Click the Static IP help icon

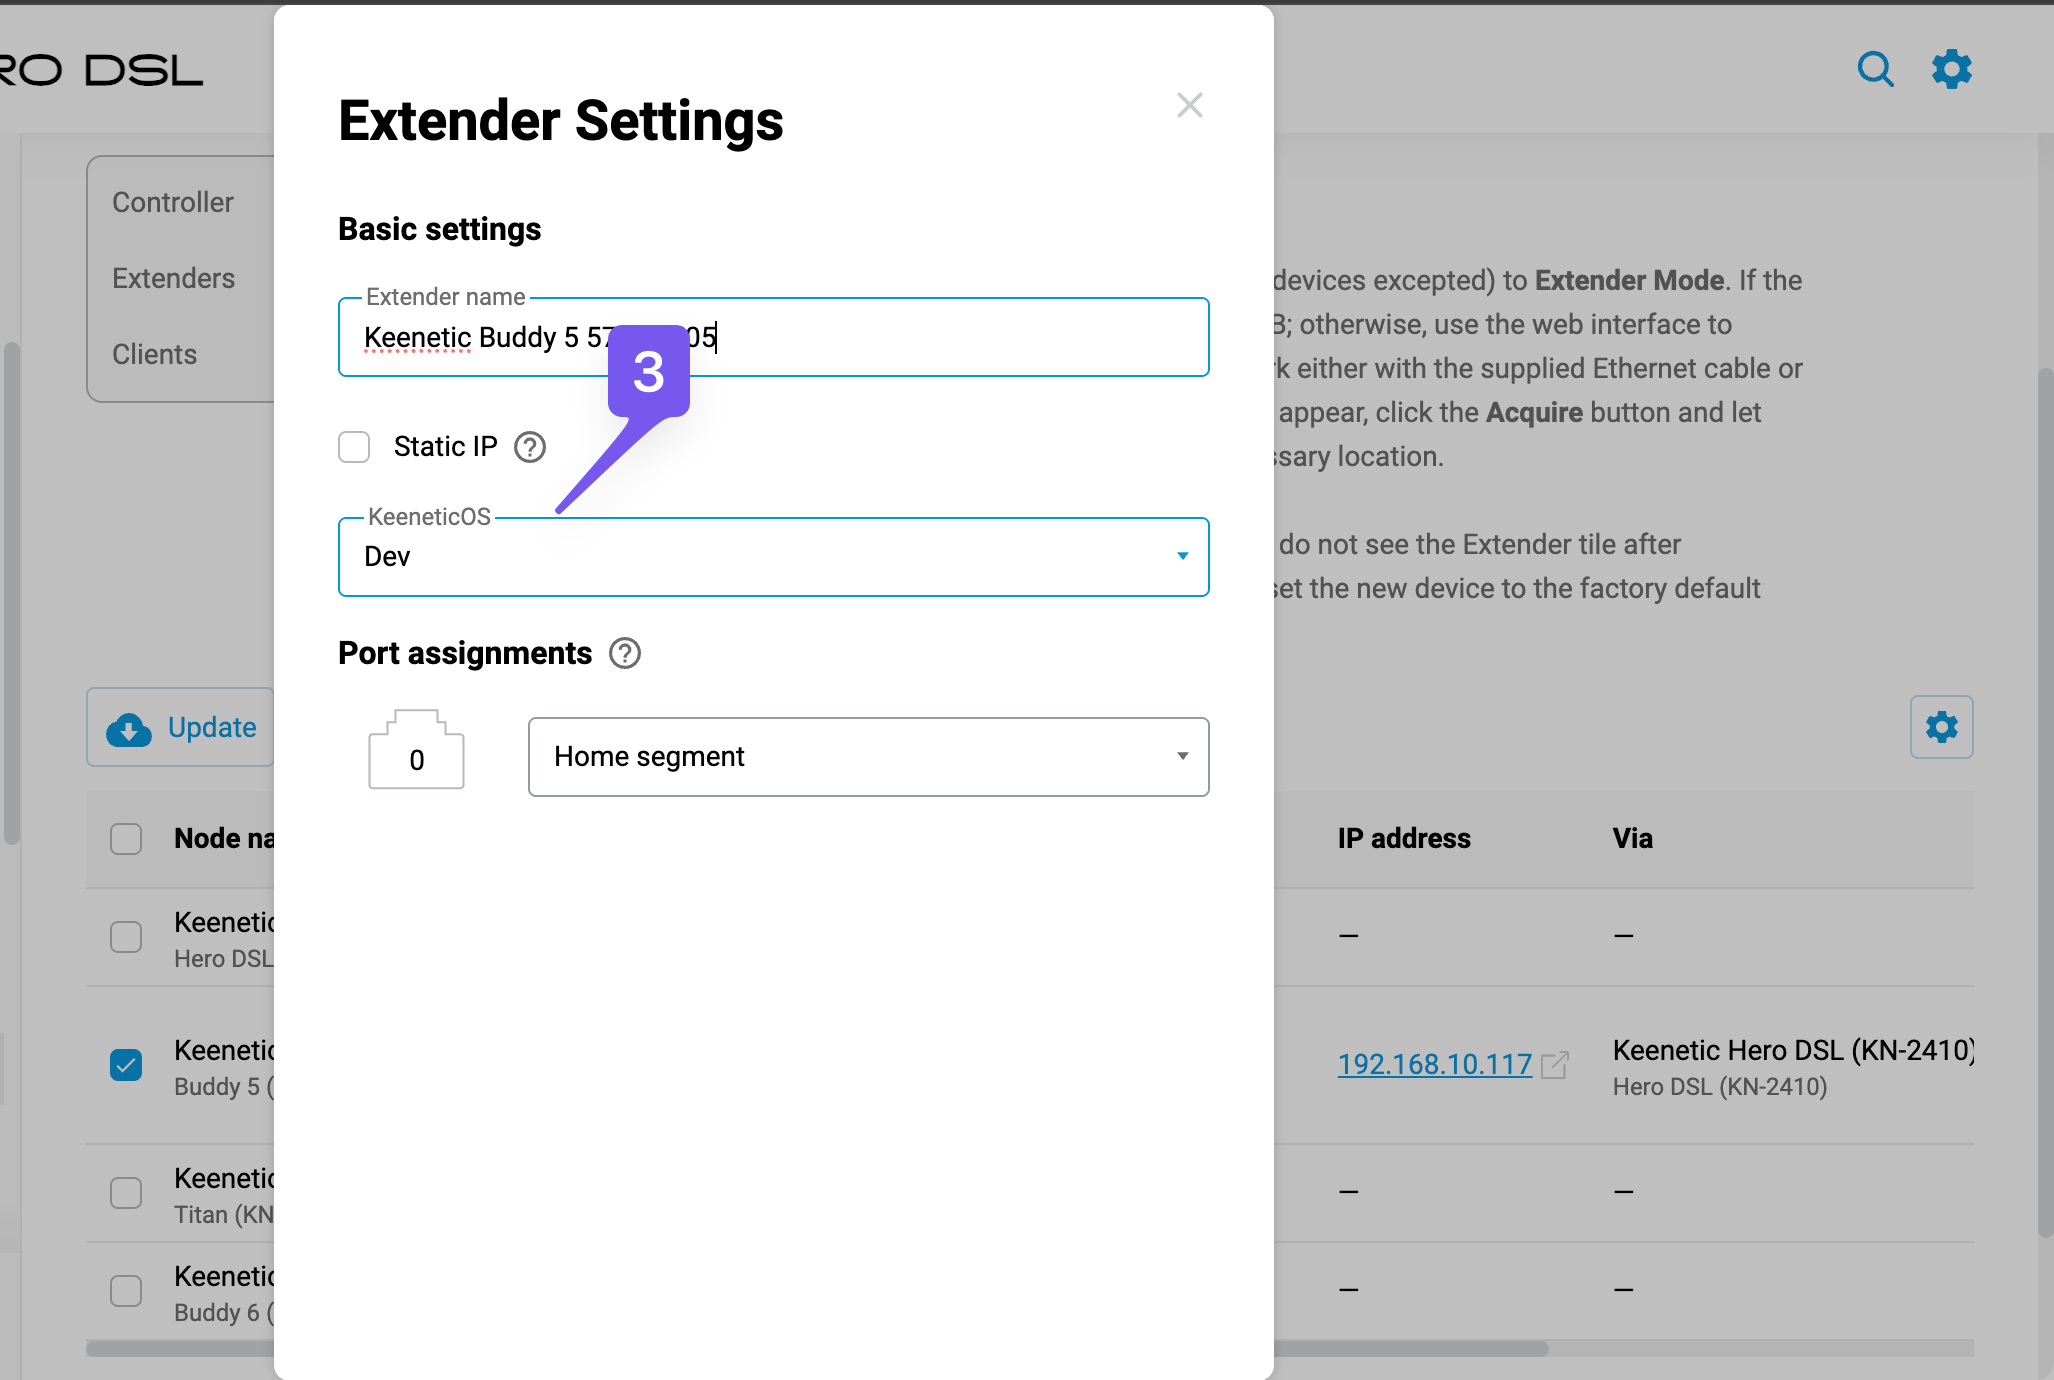tap(529, 447)
